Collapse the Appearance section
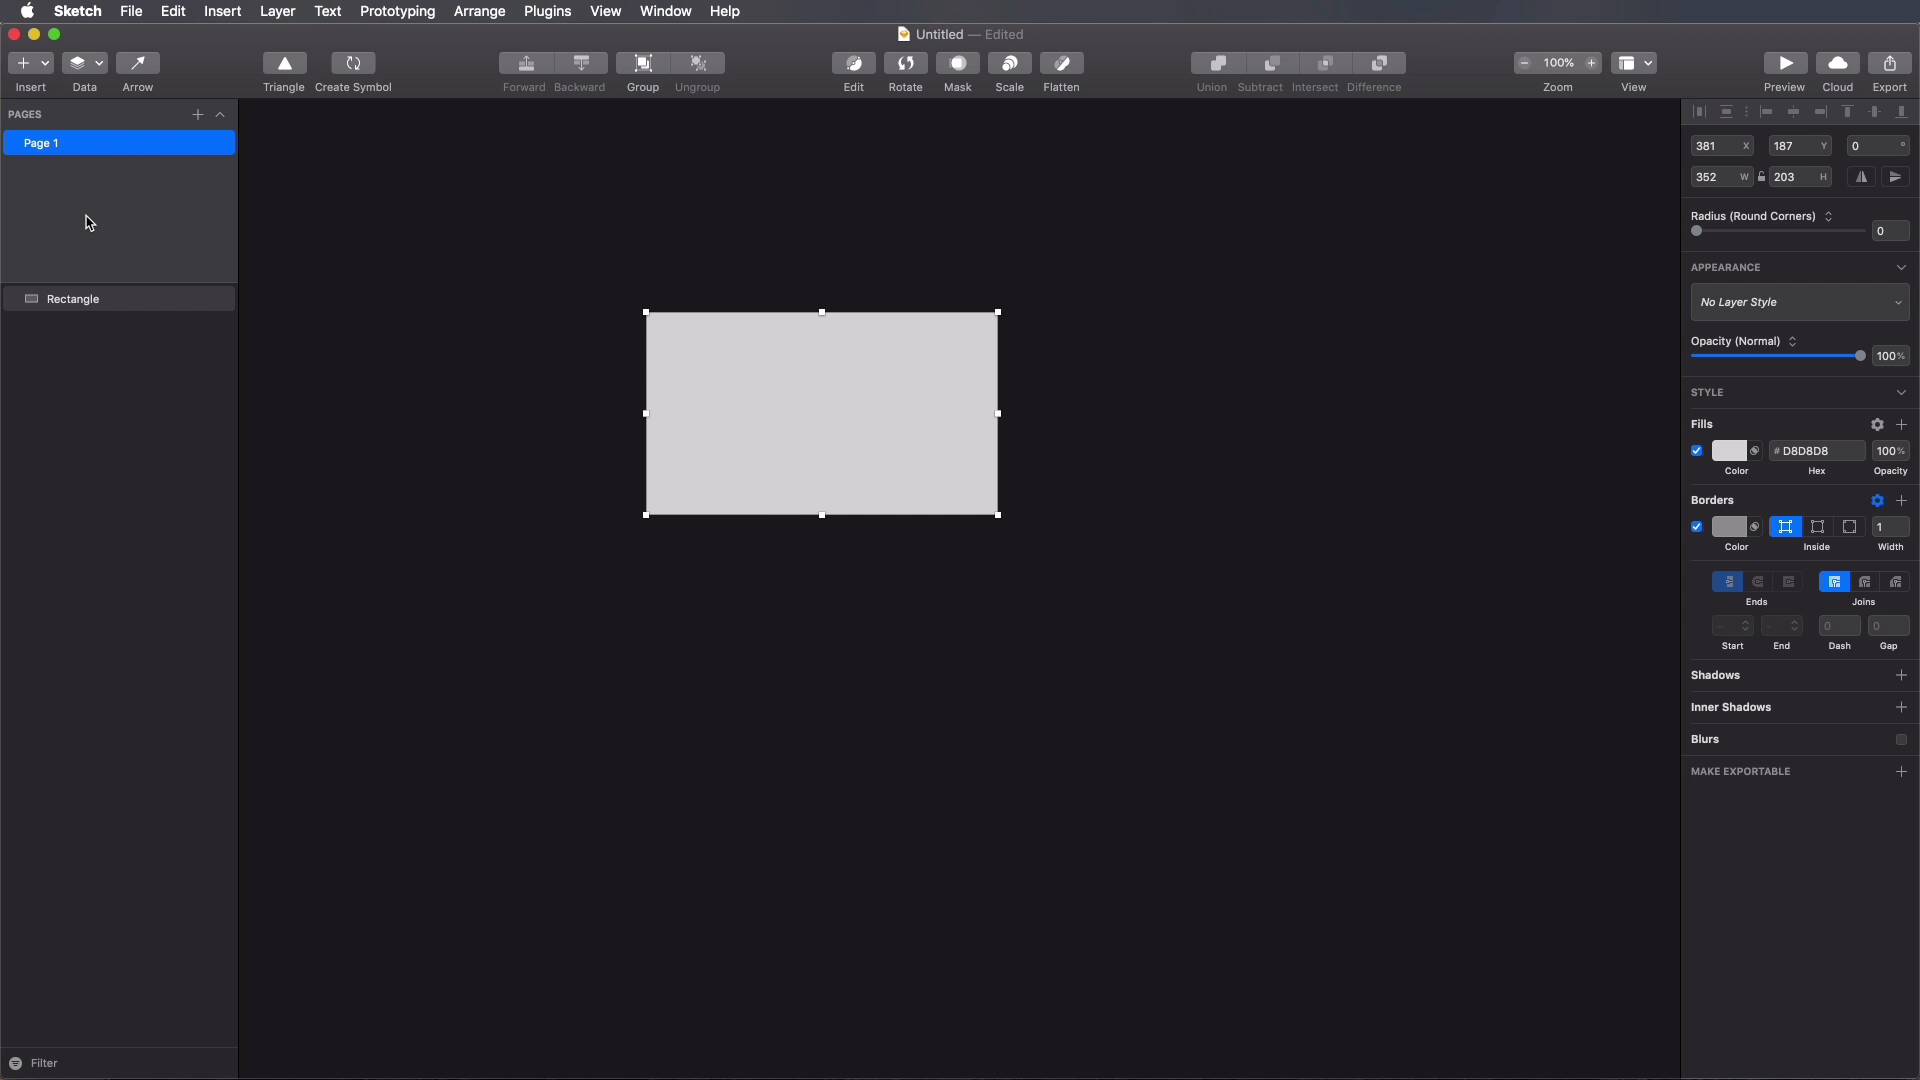The image size is (1920, 1080). (x=1901, y=268)
